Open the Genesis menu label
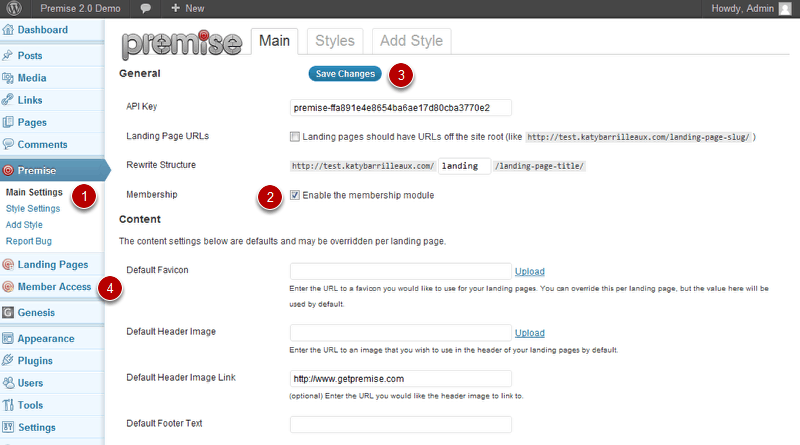800x445 pixels. (36, 312)
